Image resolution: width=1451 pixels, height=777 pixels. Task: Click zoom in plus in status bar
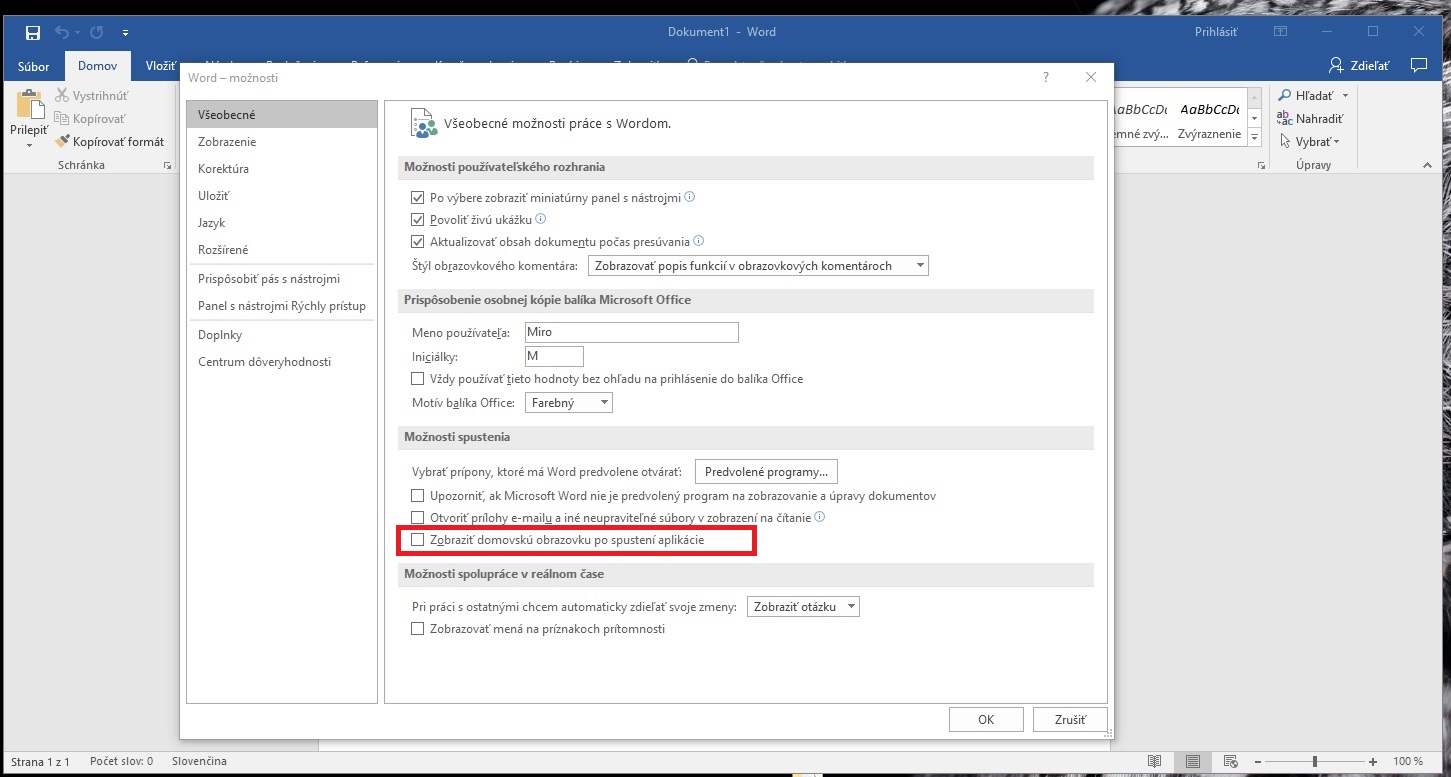pyautogui.click(x=1375, y=762)
